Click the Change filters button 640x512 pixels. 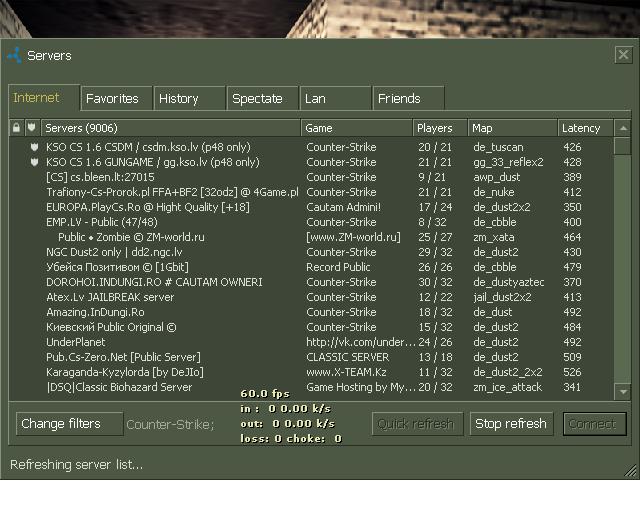click(69, 424)
